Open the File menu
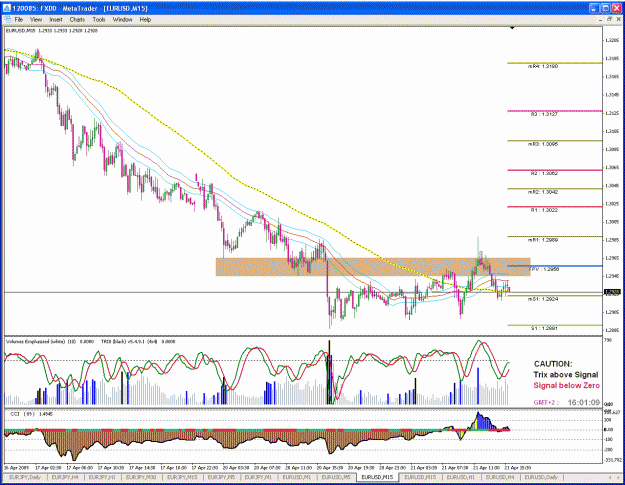 (x=19, y=20)
